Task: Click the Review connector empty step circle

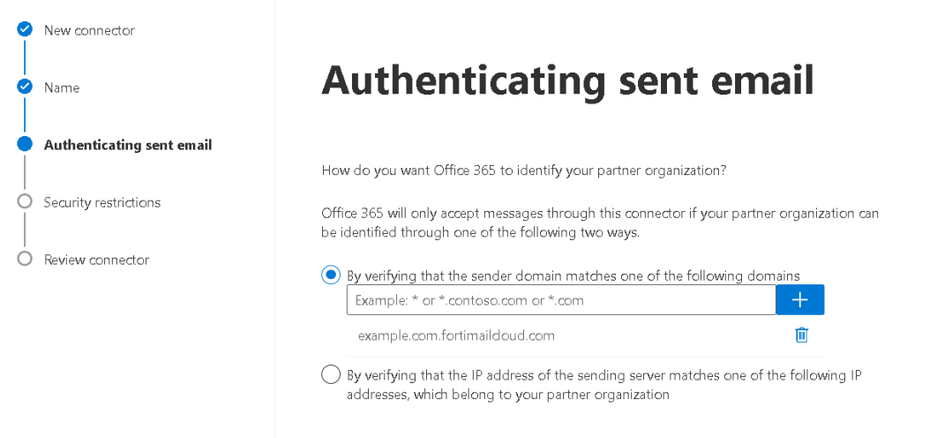Action: tap(25, 259)
